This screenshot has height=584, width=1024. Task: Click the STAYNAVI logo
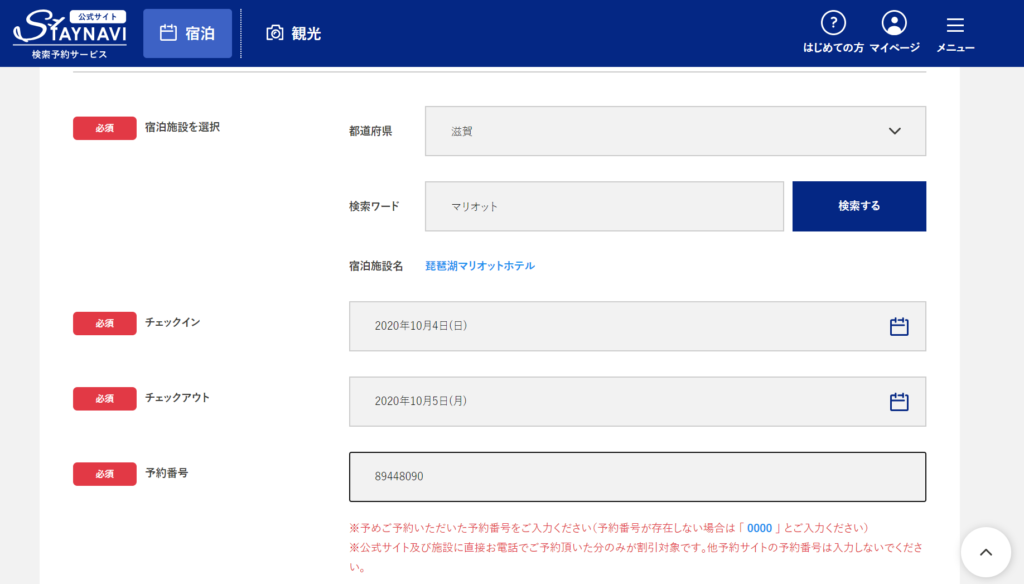[70, 33]
